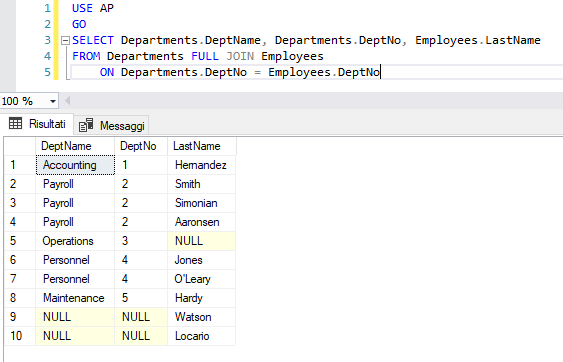Select the DeptName column header
Image resolution: width=563 pixels, height=362 pixels.
point(75,146)
